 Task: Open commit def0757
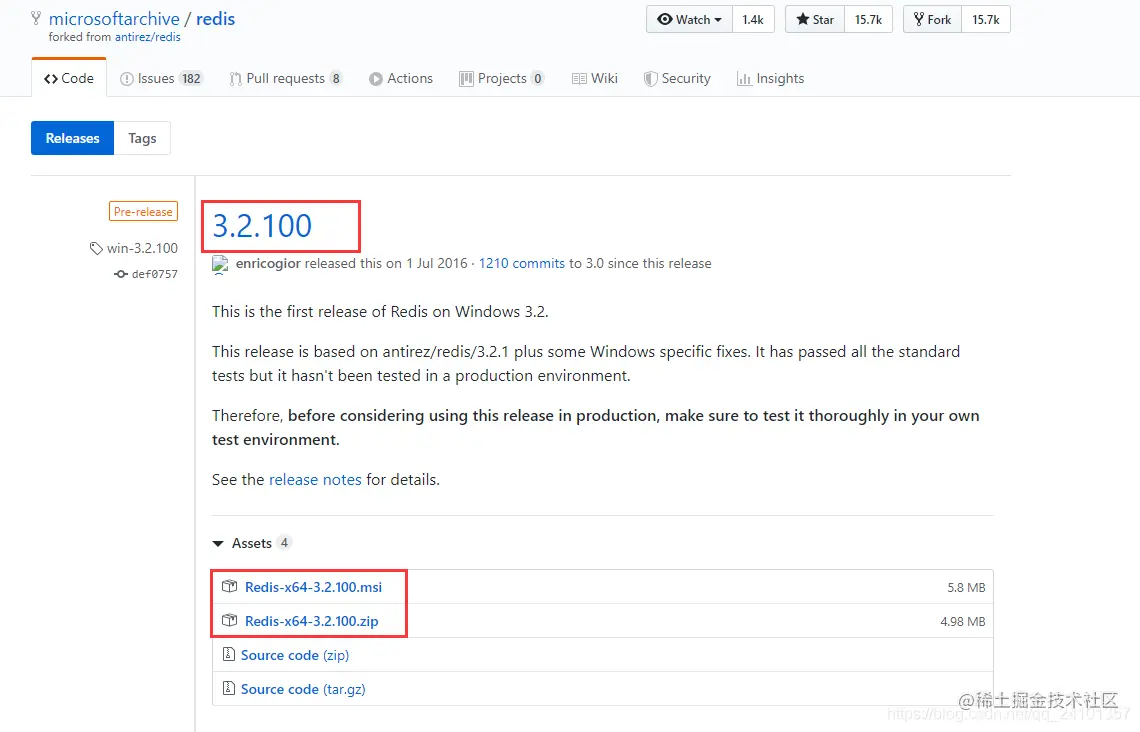(155, 274)
